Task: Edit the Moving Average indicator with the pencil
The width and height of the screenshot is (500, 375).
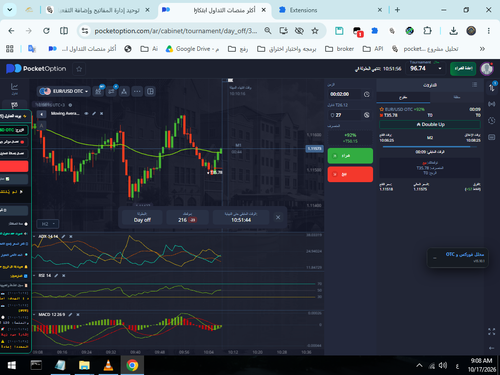Action: click(x=94, y=114)
